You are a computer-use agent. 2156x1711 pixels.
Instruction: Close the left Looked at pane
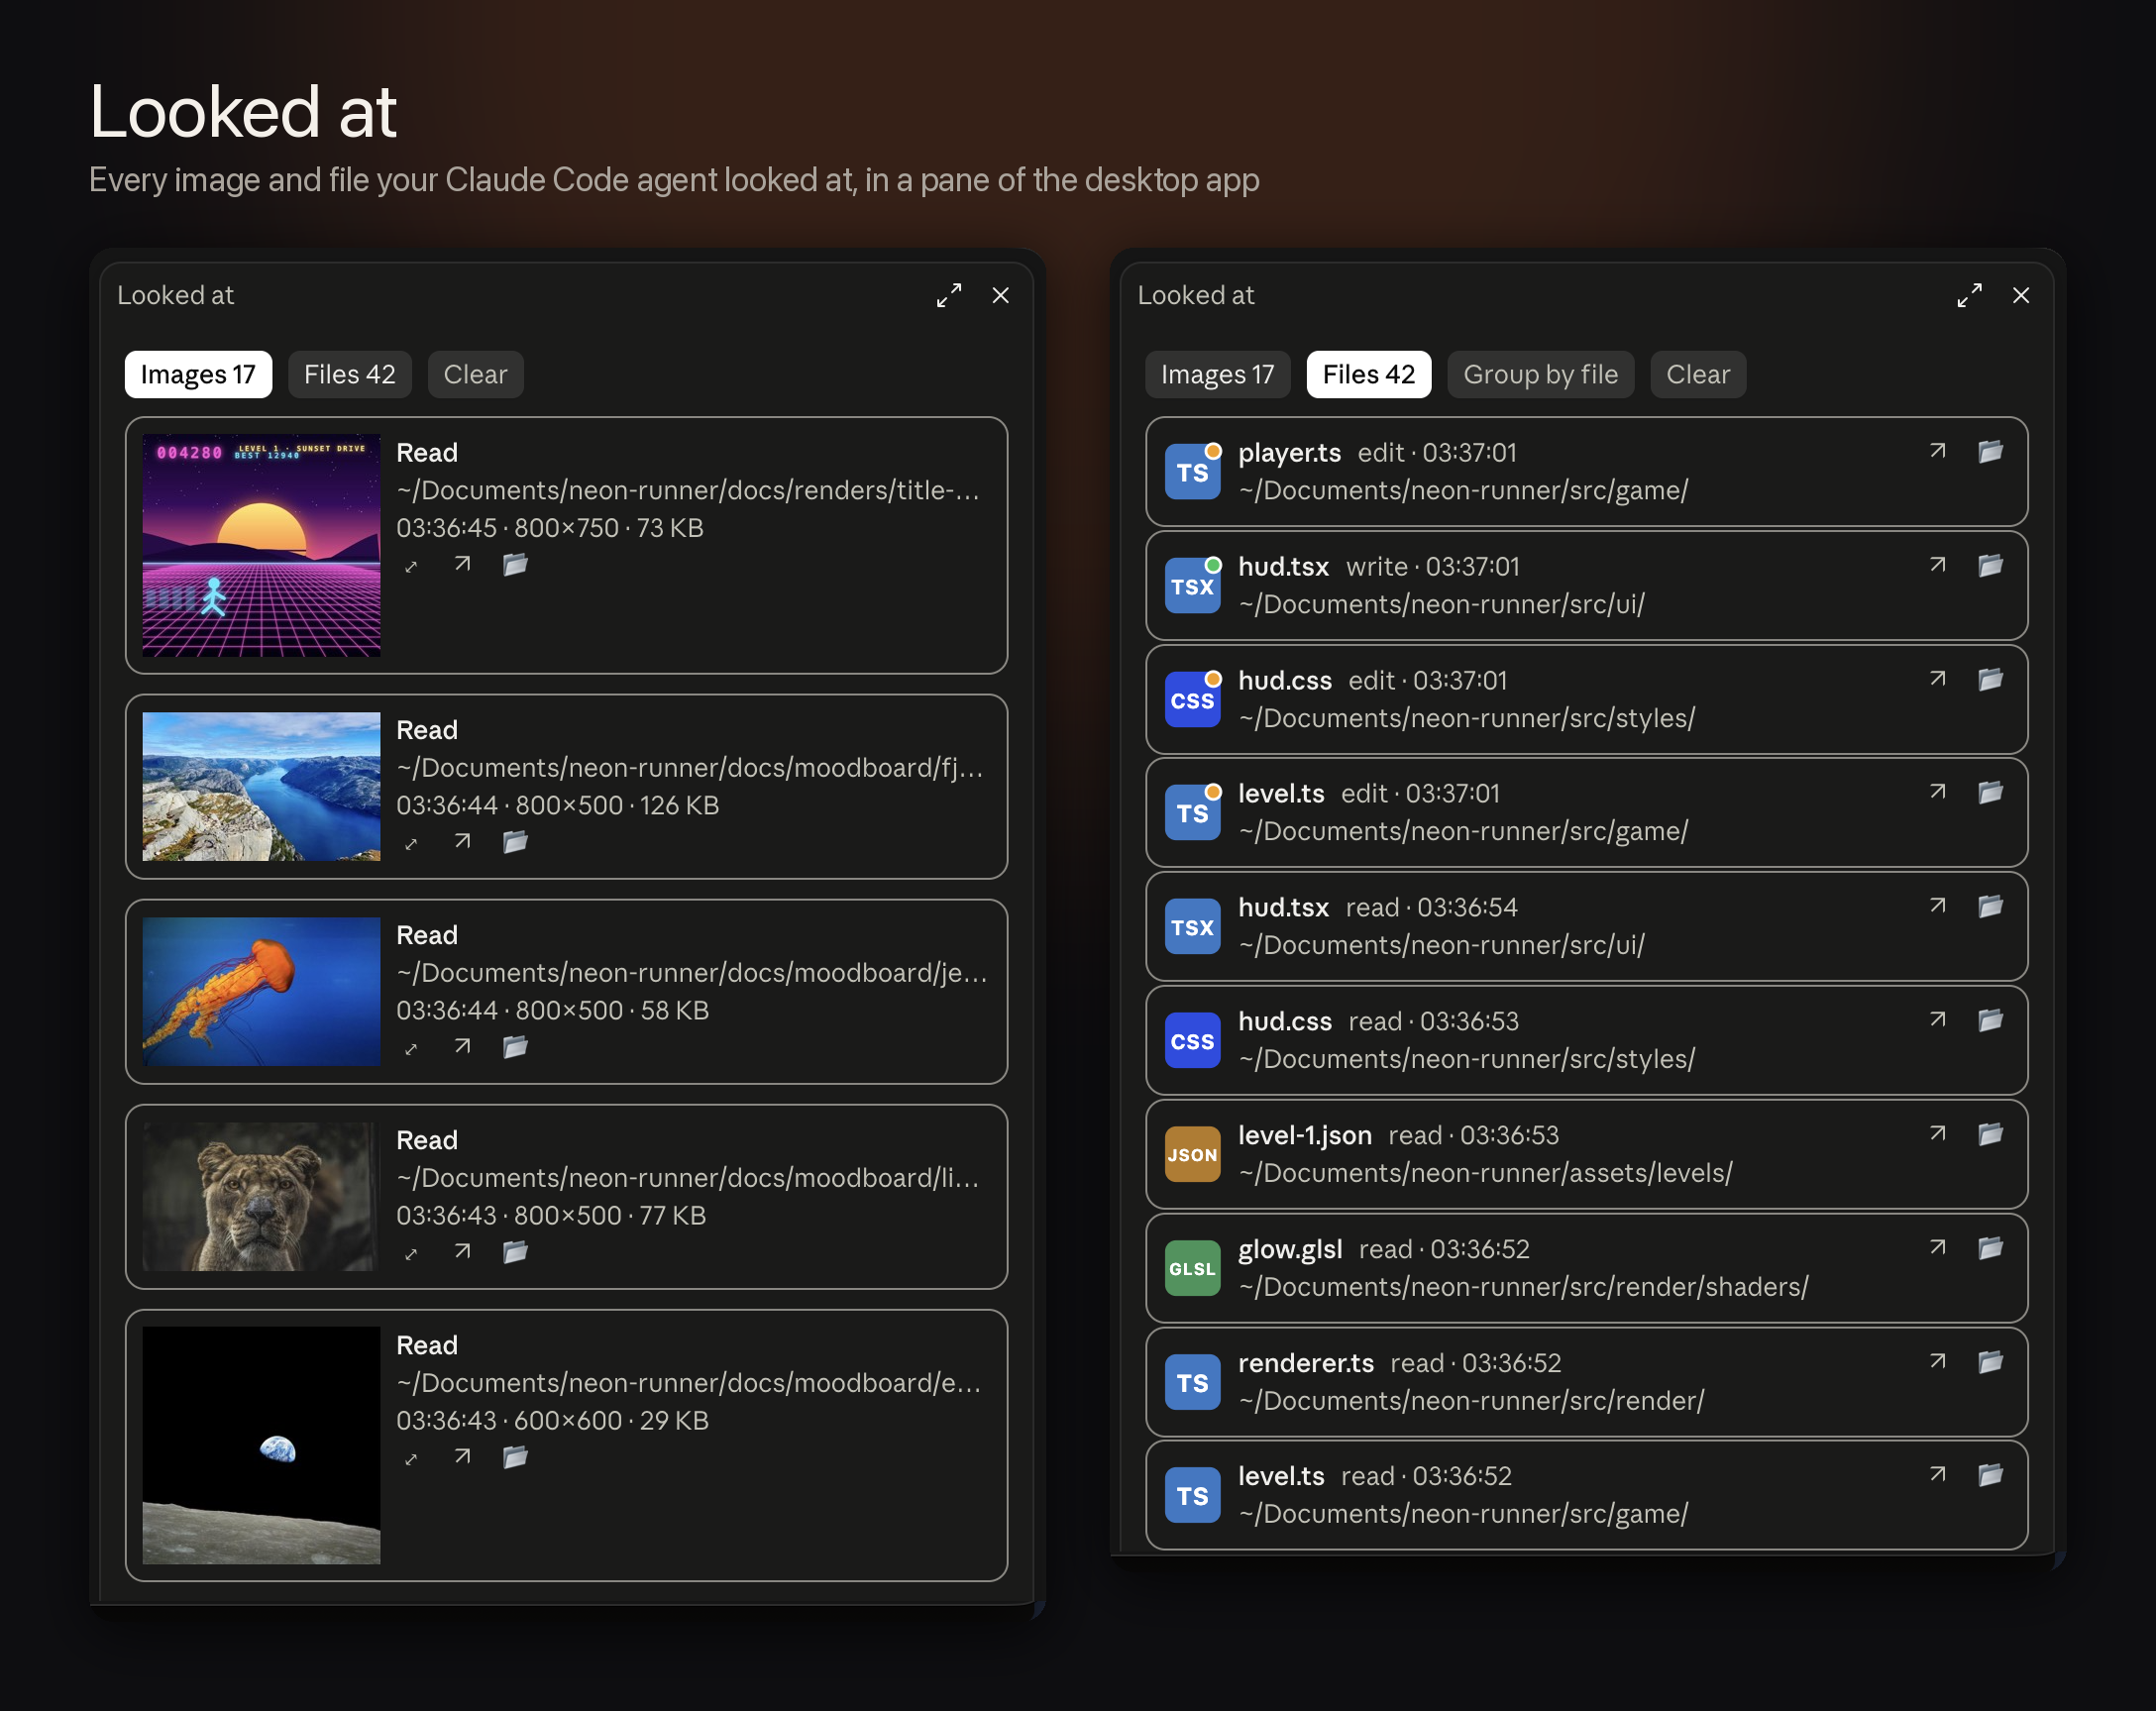tap(1000, 295)
